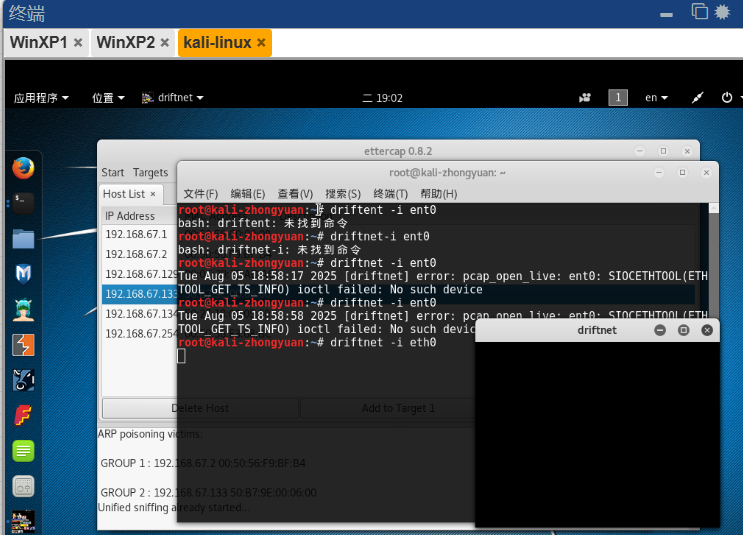This screenshot has height=535, width=743.
Task: Open the settings gear in outer title bar
Action: coord(723,11)
